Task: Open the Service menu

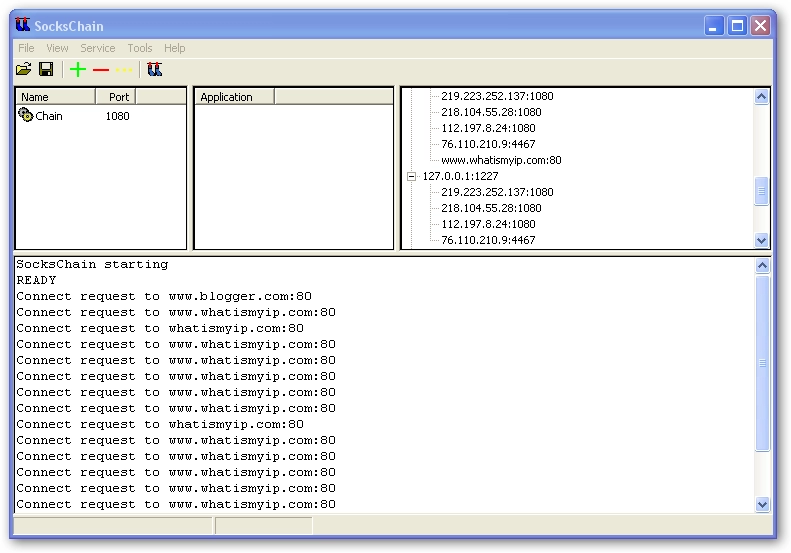Action: pyautogui.click(x=98, y=48)
